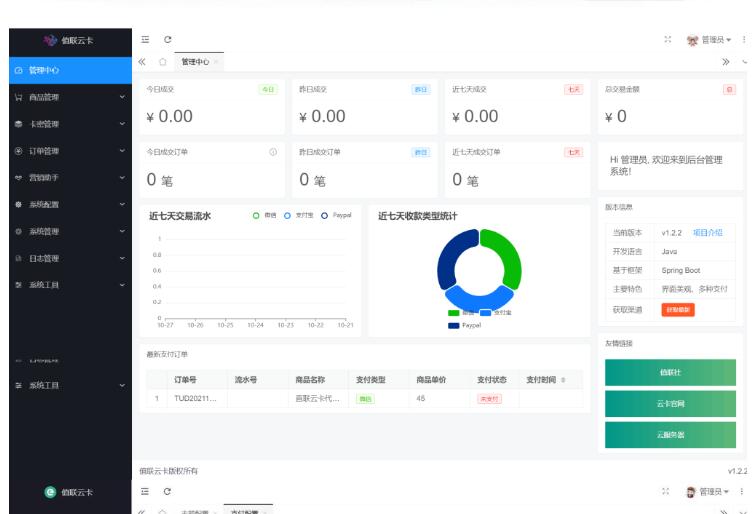Click 商品单价 value 45 in order row
The height and width of the screenshot is (514, 754).
point(421,399)
